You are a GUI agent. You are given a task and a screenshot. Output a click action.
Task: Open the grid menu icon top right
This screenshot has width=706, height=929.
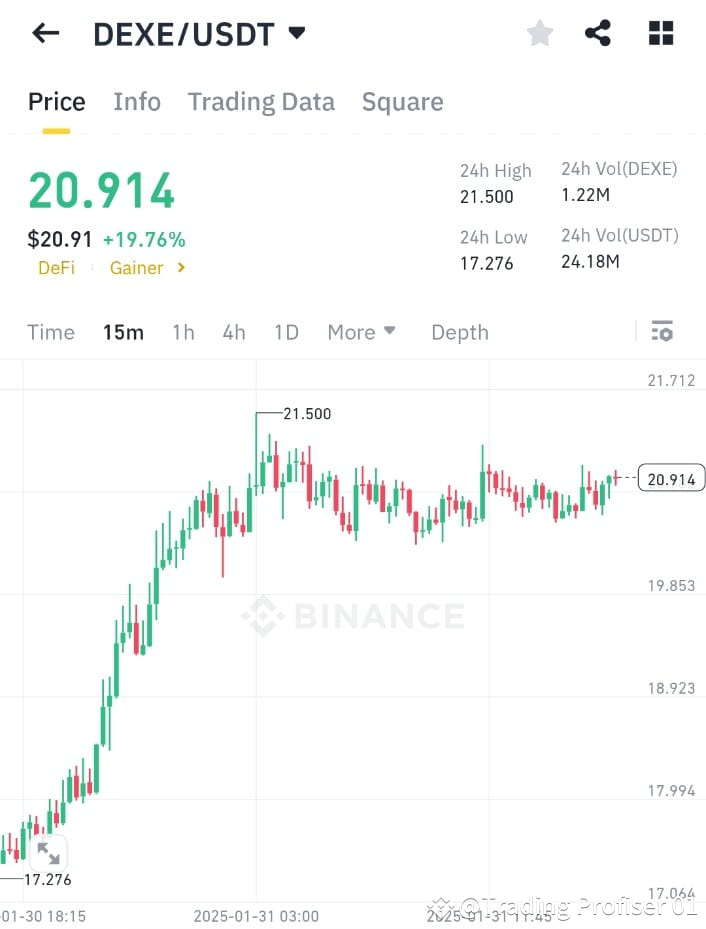point(659,32)
